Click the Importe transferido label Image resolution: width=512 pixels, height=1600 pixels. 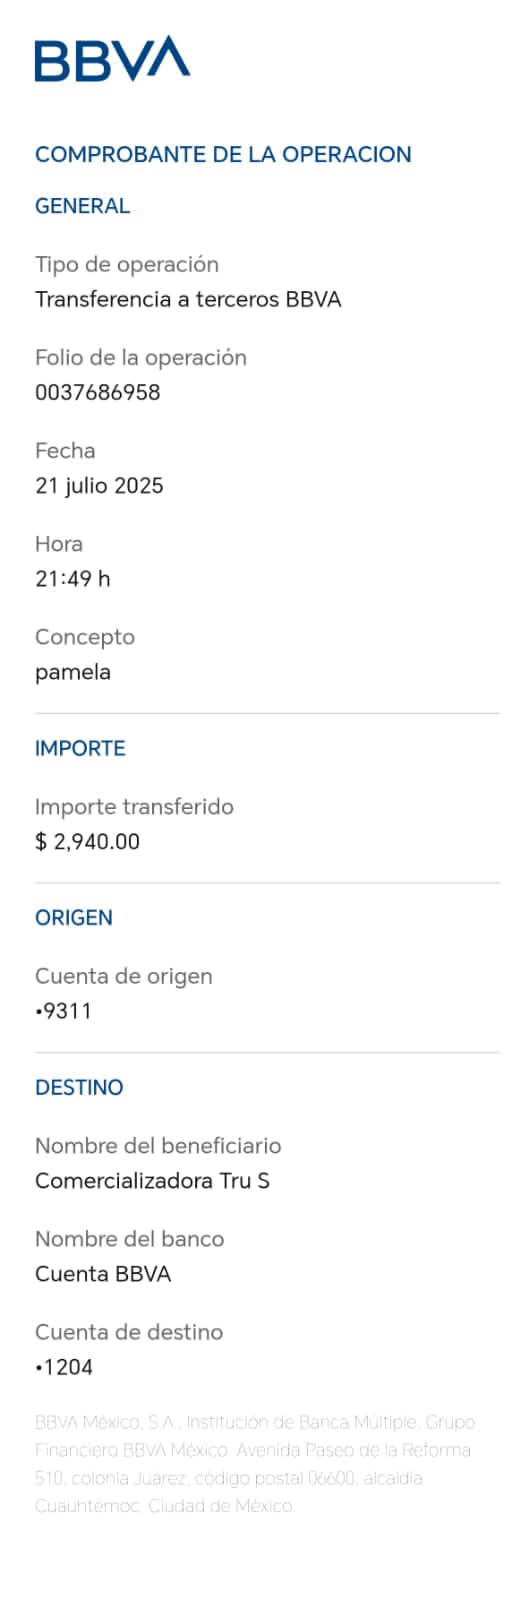point(134,807)
